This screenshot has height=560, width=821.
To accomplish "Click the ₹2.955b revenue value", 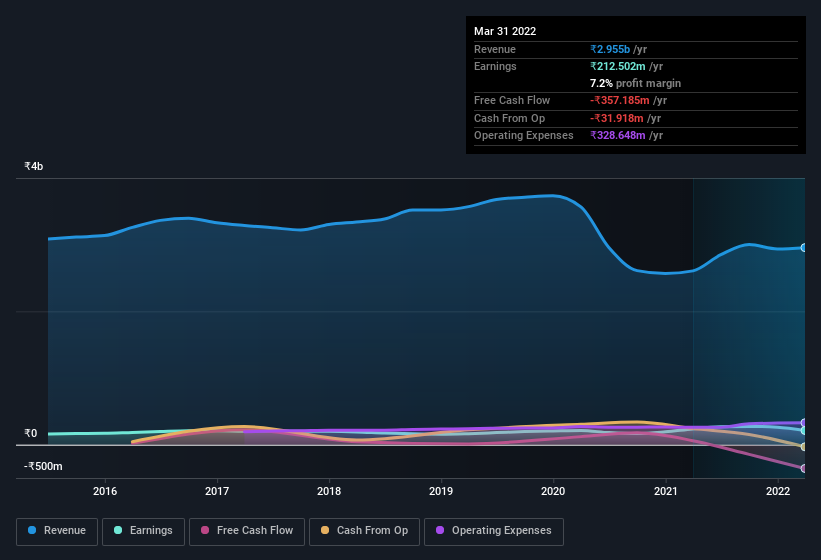I will [610, 49].
